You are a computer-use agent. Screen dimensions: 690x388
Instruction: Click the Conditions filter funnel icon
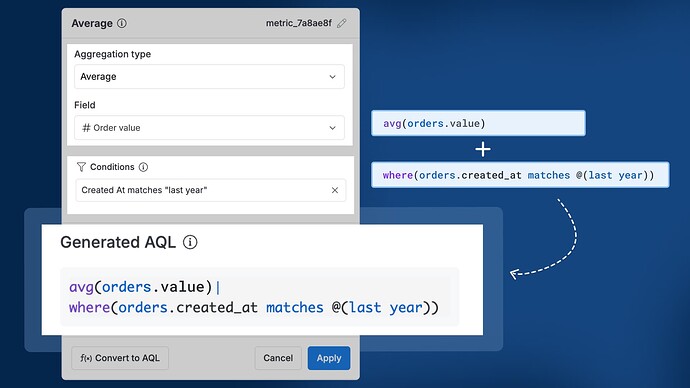click(x=81, y=167)
